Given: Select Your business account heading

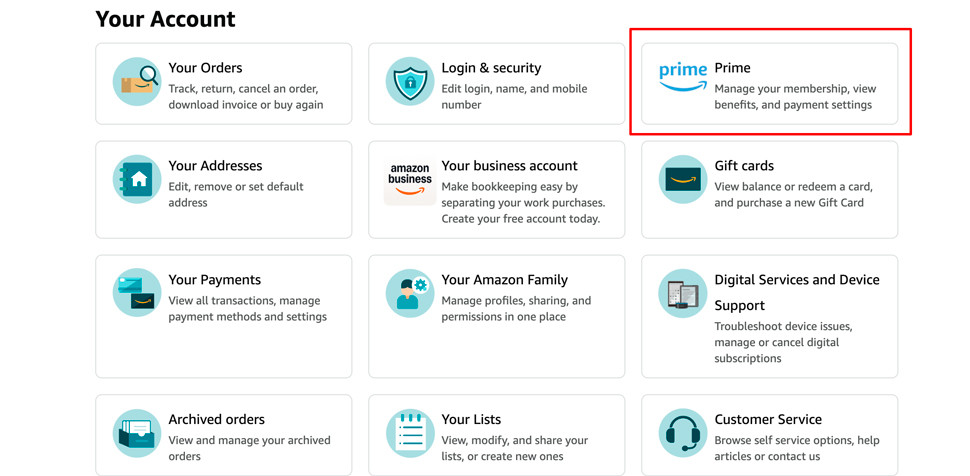Looking at the screenshot, I should click(x=509, y=166).
